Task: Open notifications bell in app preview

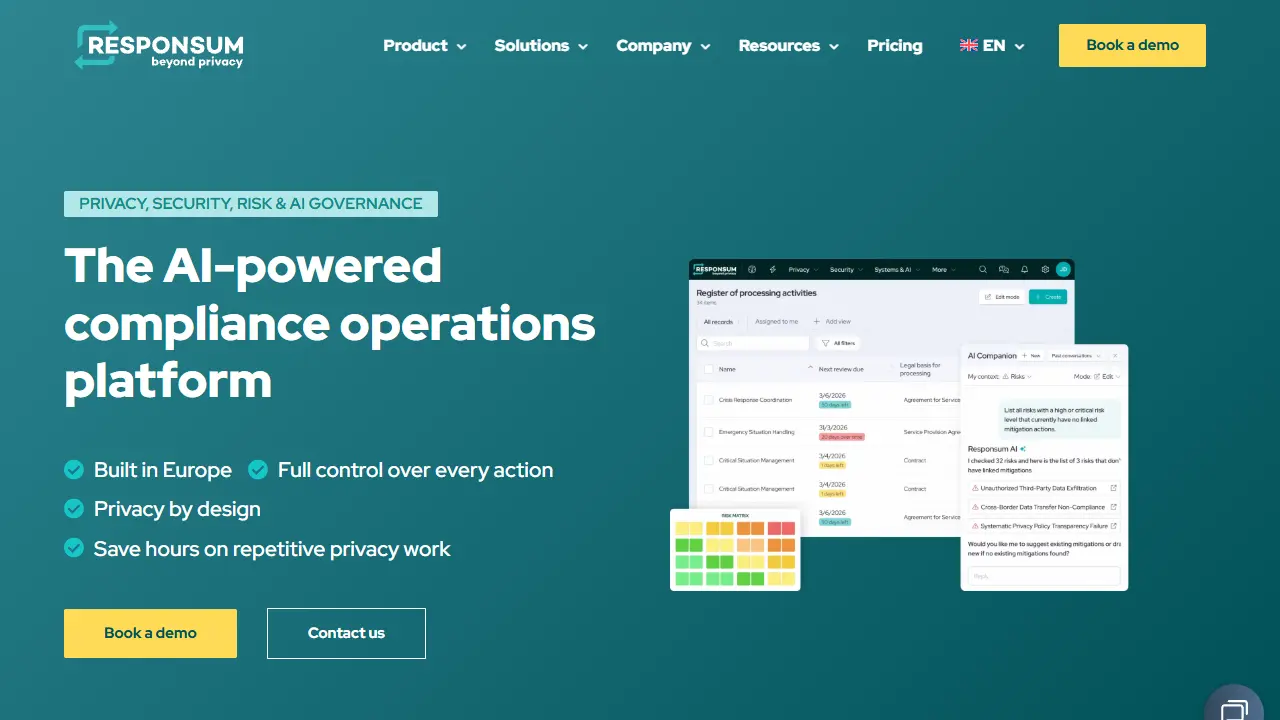Action: (1024, 269)
